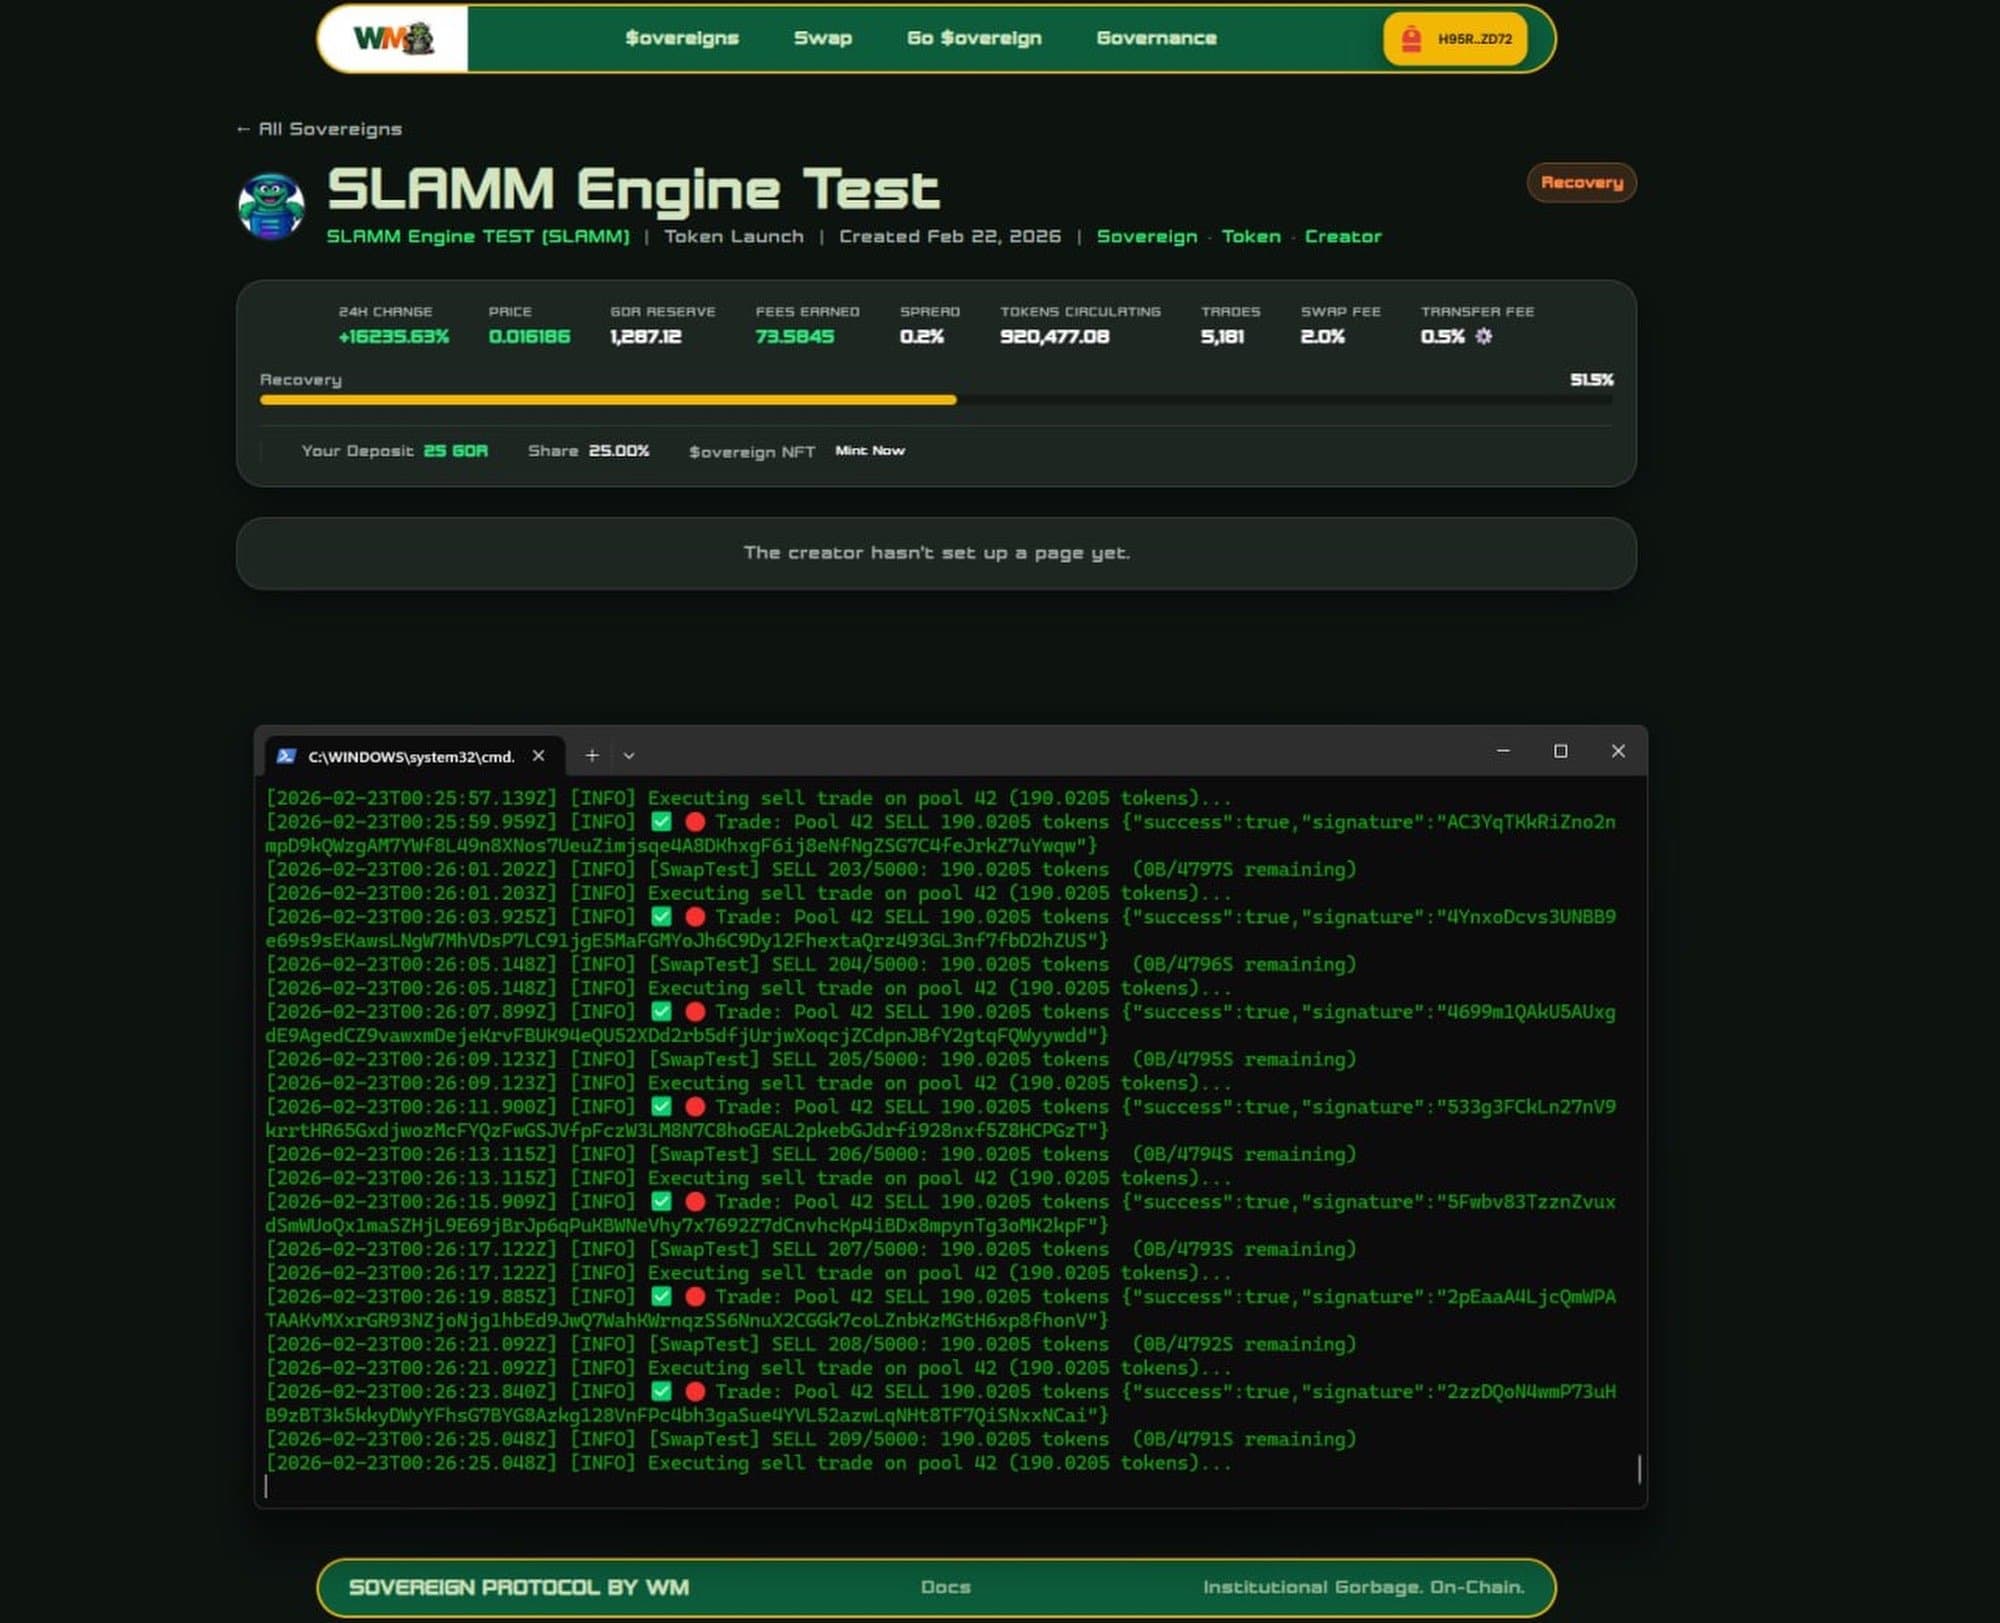
Task: Open a new terminal tab with the plus icon
Action: [591, 756]
